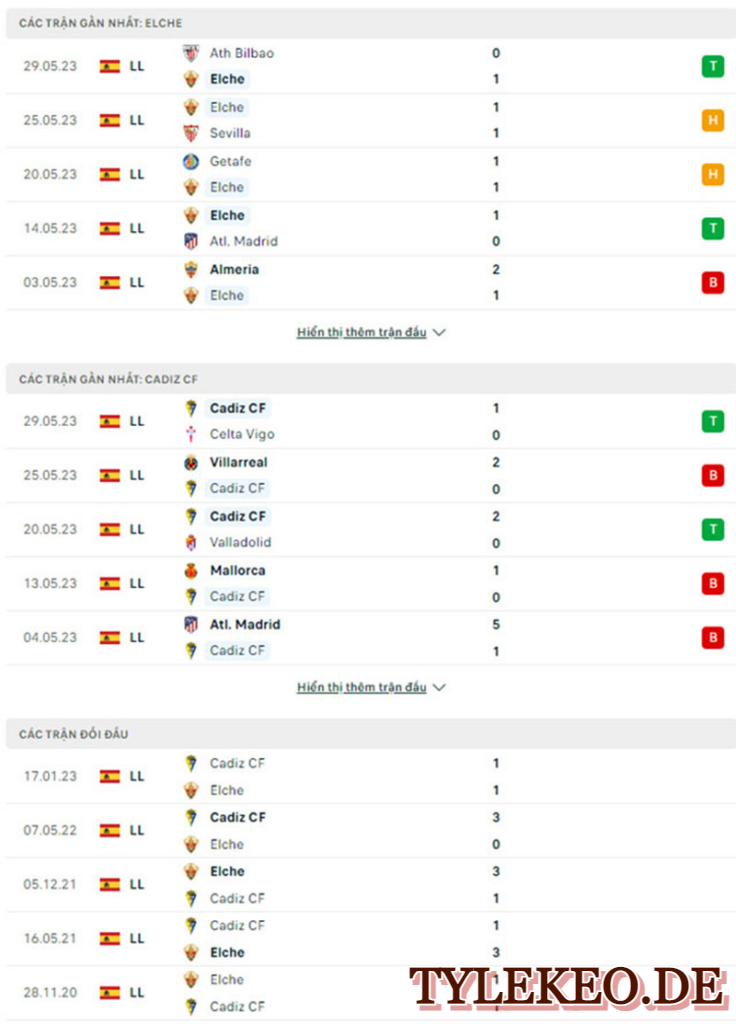
Task: Click the Ath Bilbao club crest icon
Action: coord(190,53)
